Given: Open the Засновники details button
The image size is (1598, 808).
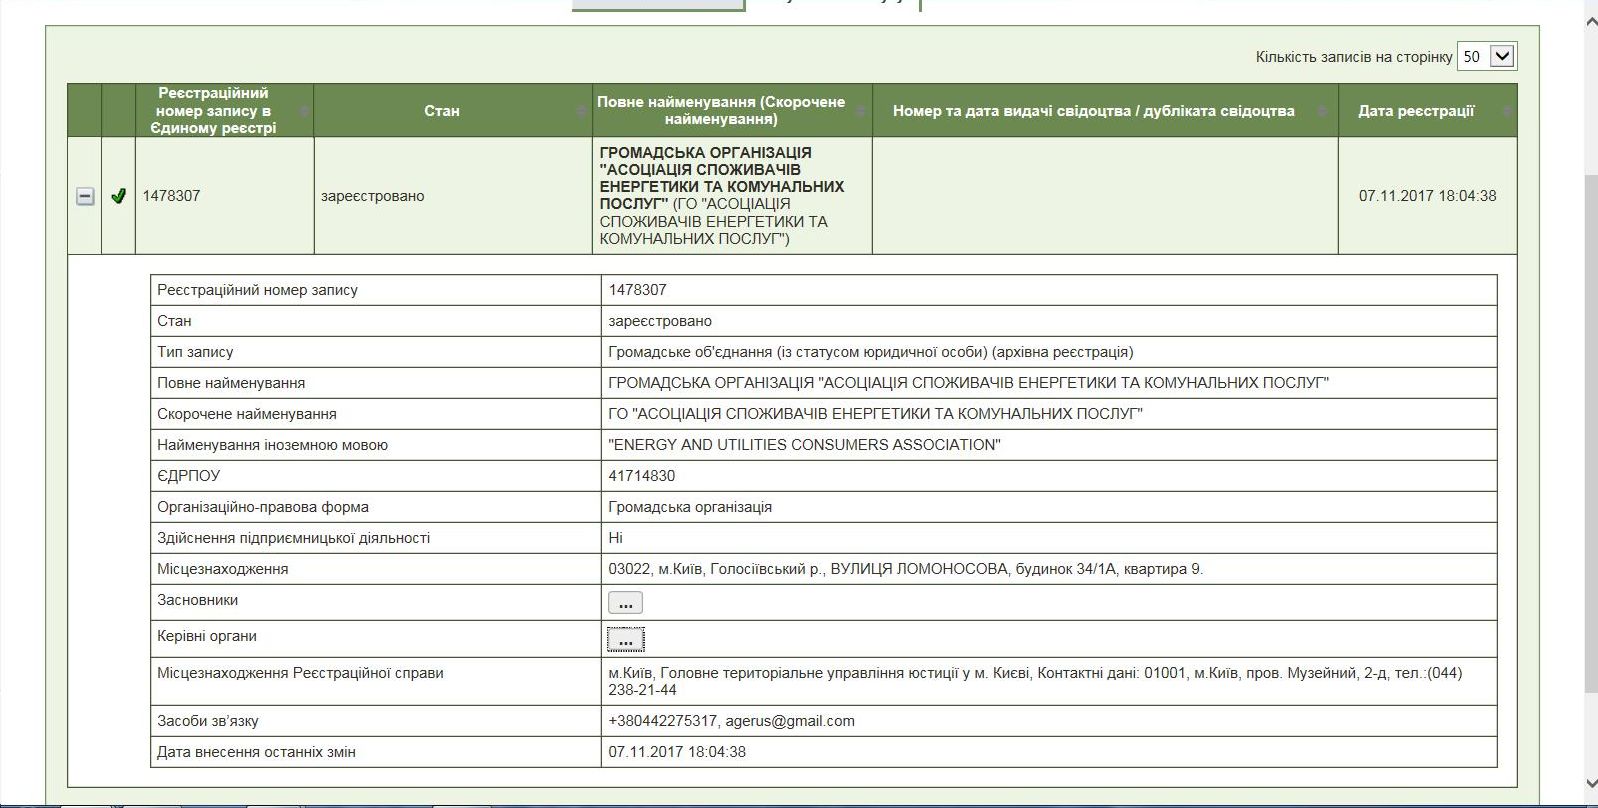Looking at the screenshot, I should click(x=625, y=603).
